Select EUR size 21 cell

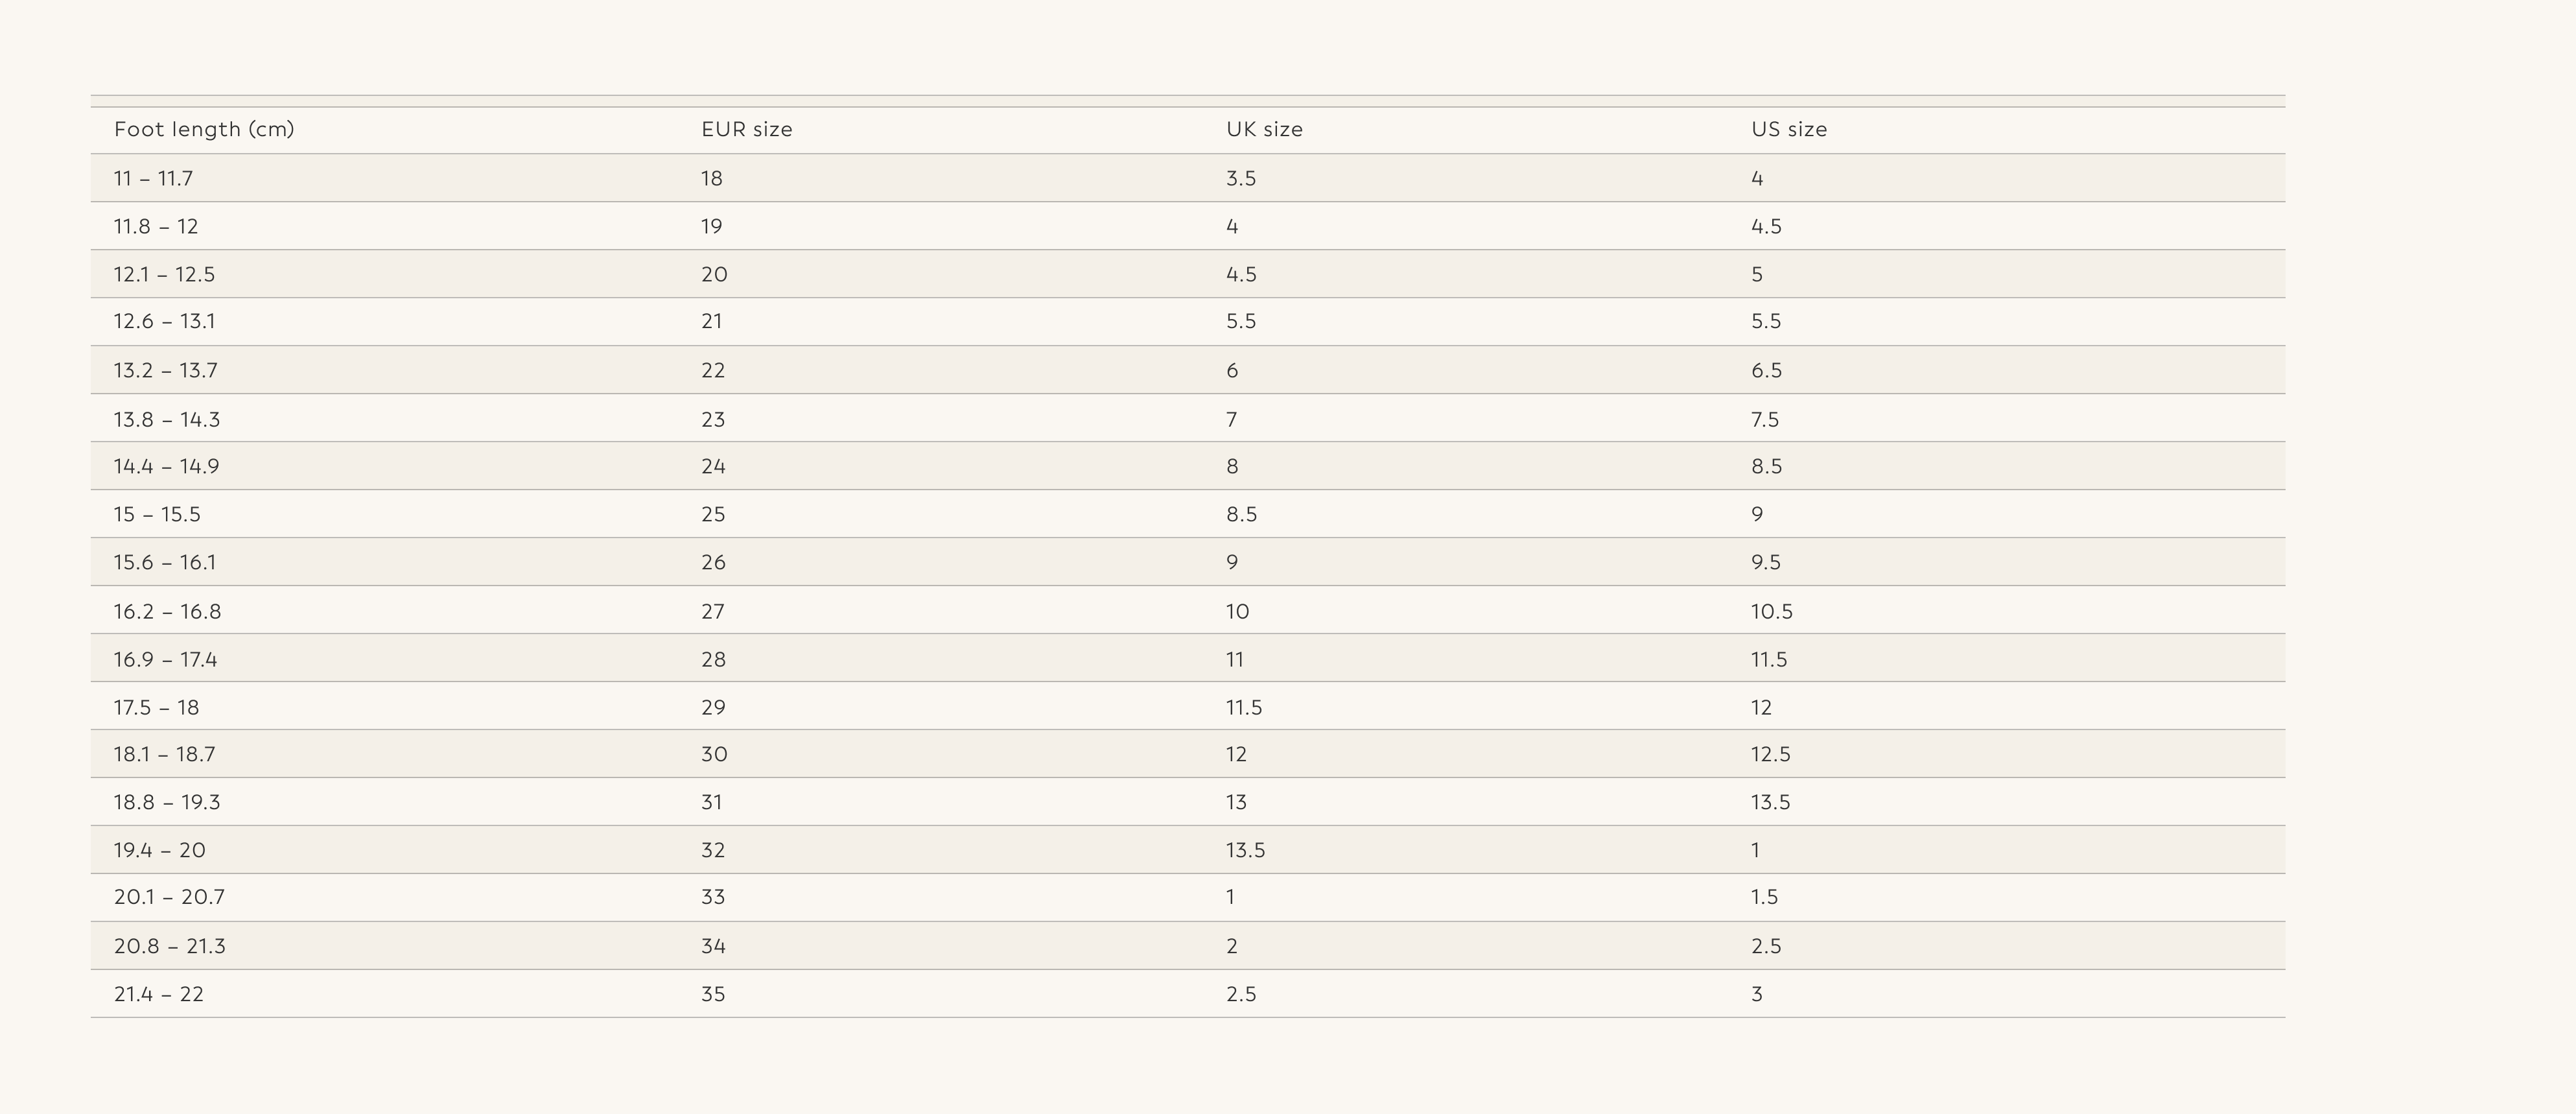coord(711,322)
